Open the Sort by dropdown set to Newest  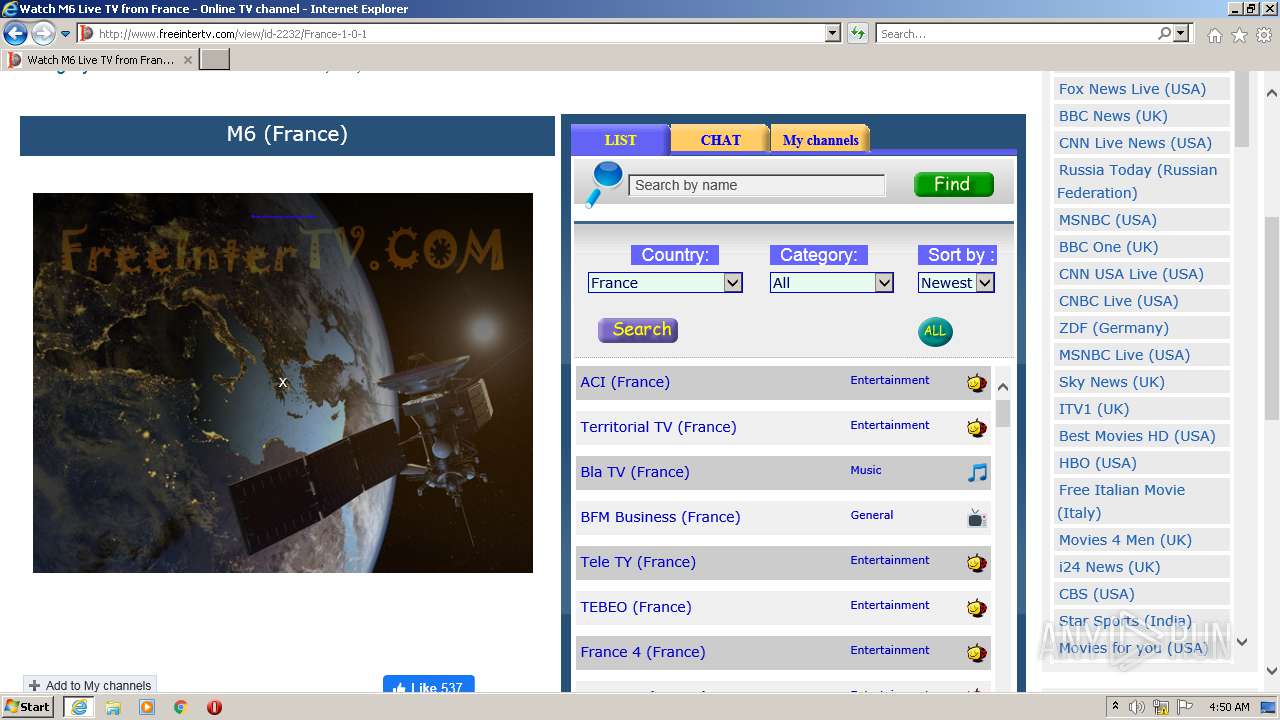[956, 283]
